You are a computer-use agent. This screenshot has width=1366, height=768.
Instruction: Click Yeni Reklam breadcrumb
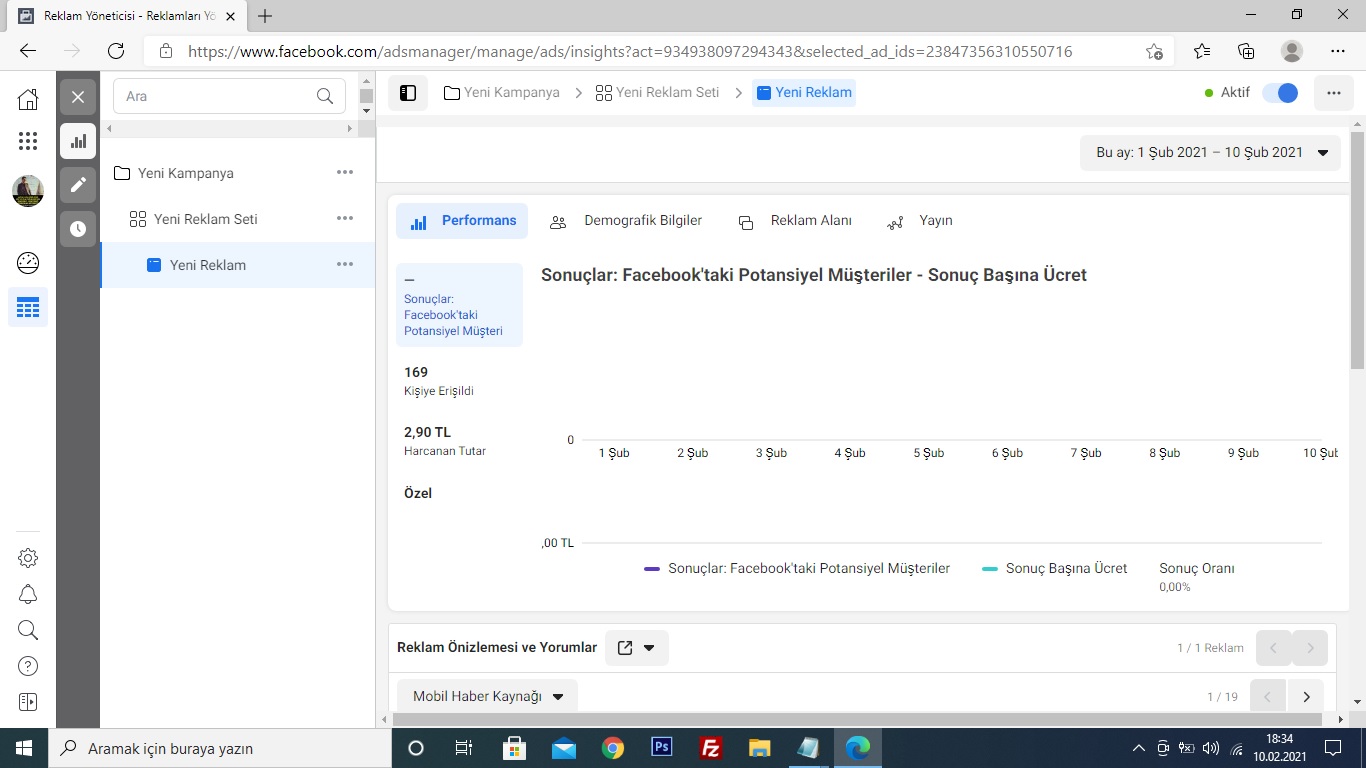[x=804, y=92]
